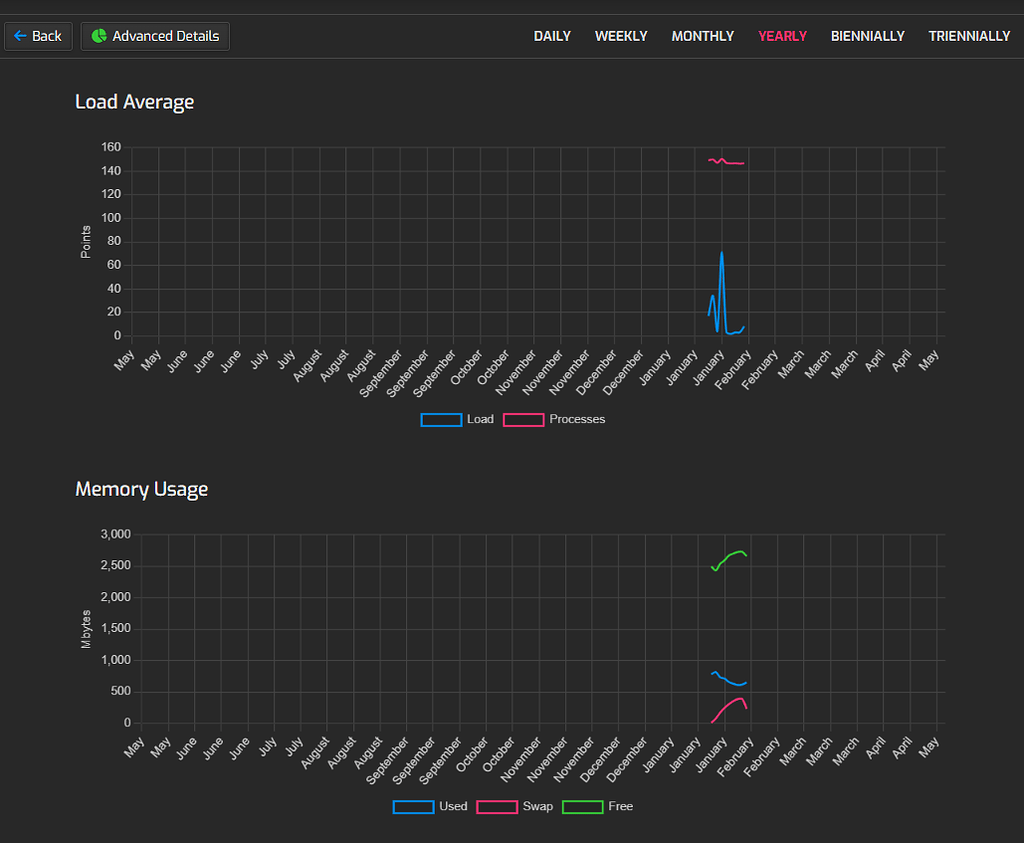The width and height of the screenshot is (1024, 843).
Task: Switch to the MONTHLY view
Action: [702, 36]
